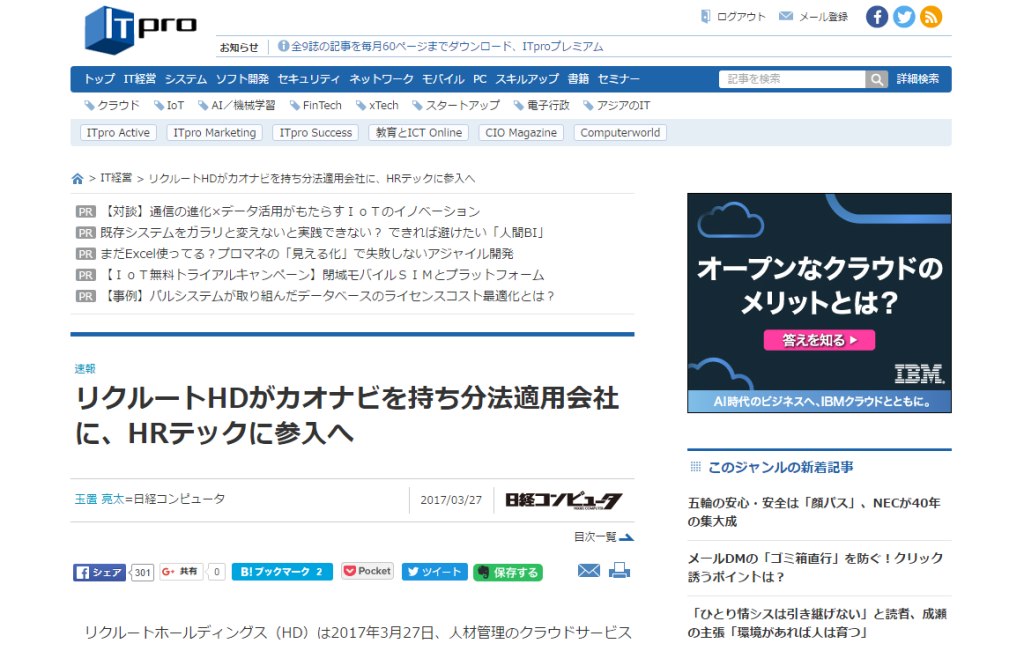Select the ネットワーク menu item

pyautogui.click(x=381, y=79)
